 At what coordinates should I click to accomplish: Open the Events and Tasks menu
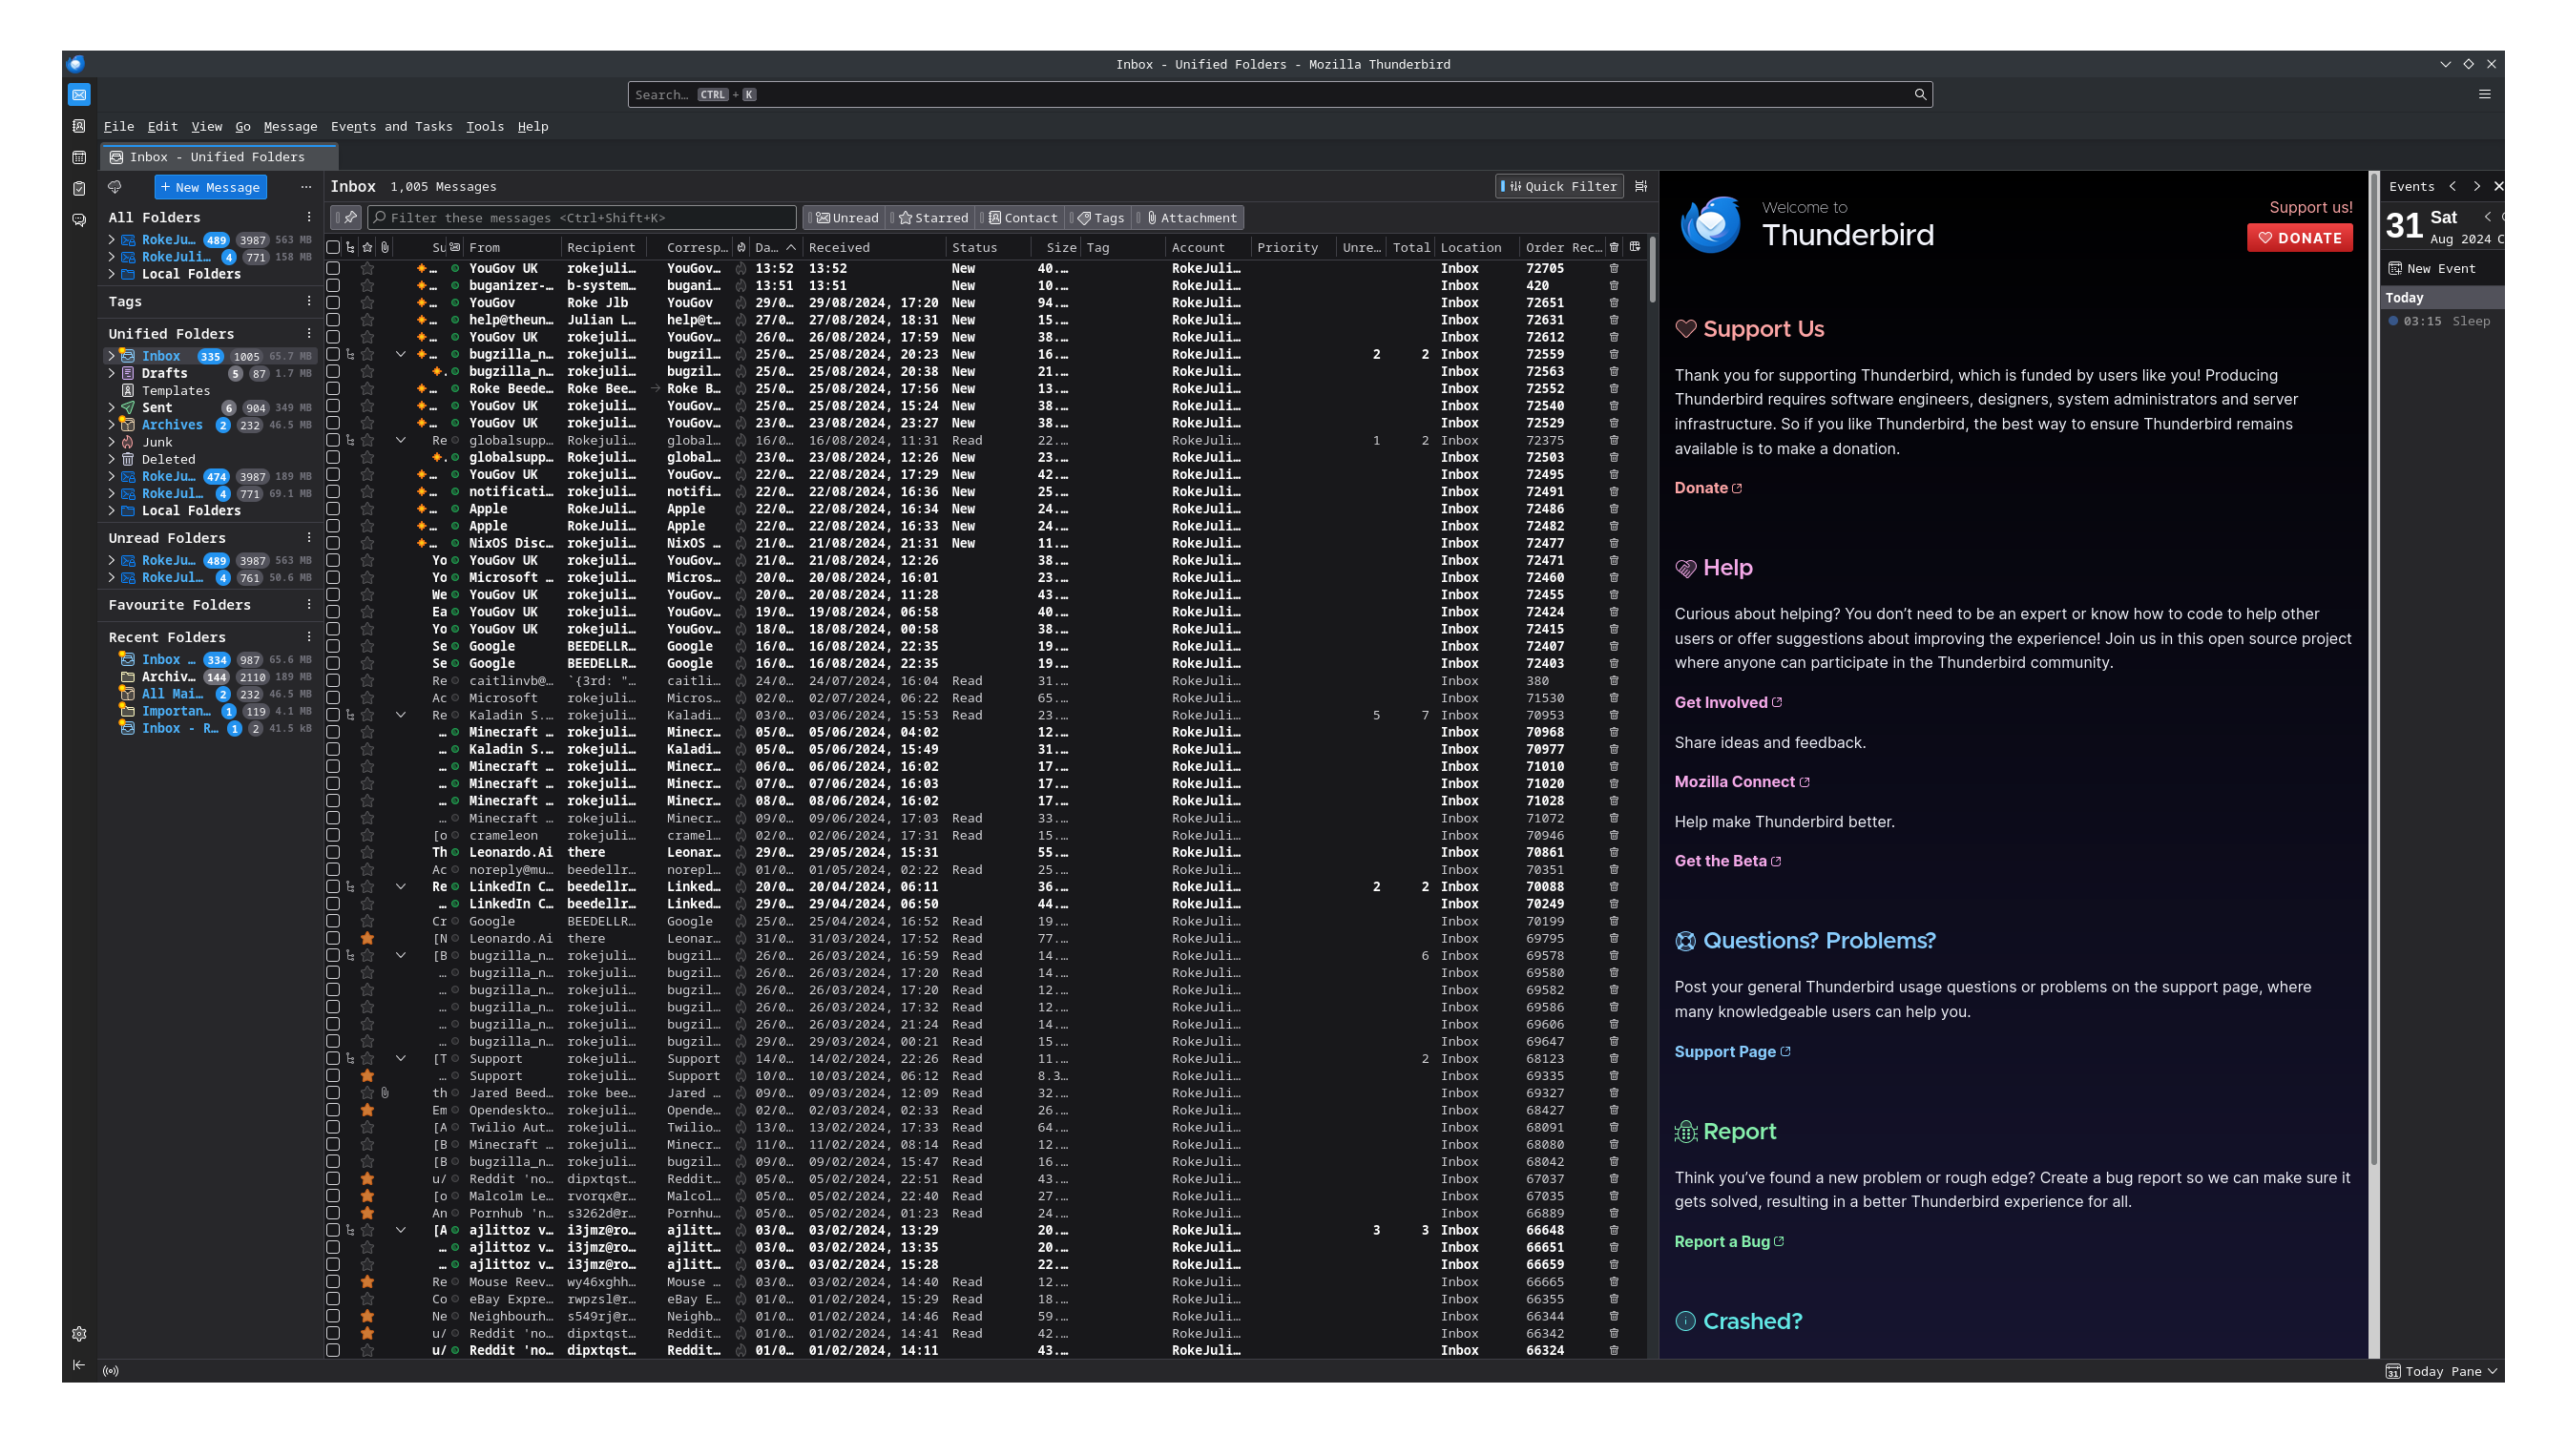[x=391, y=126]
